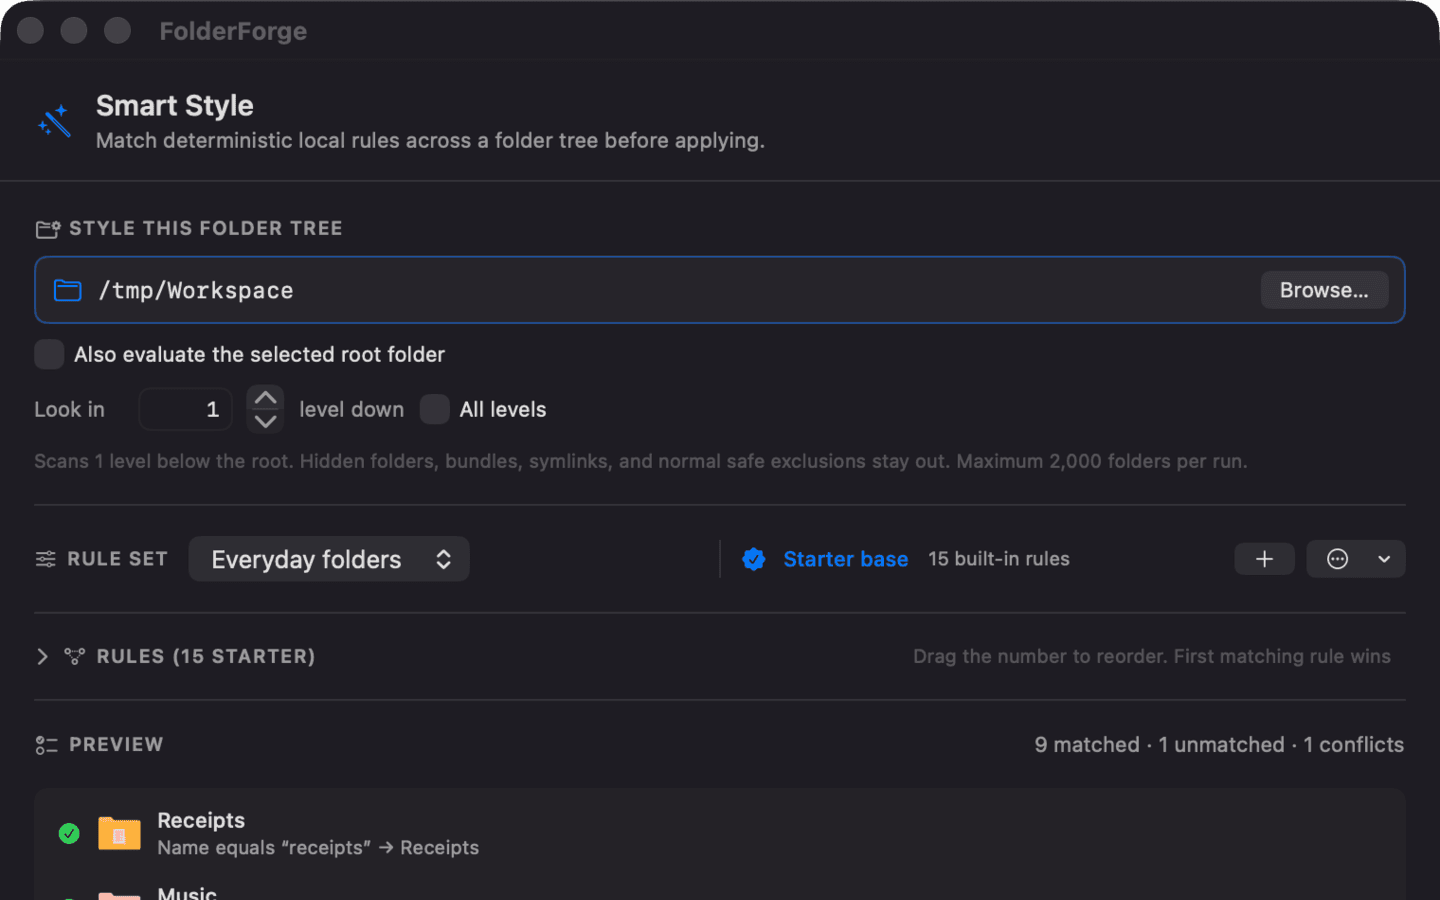This screenshot has width=1440, height=900.
Task: Click the rules branch icon next to RULES
Action: tap(75, 656)
